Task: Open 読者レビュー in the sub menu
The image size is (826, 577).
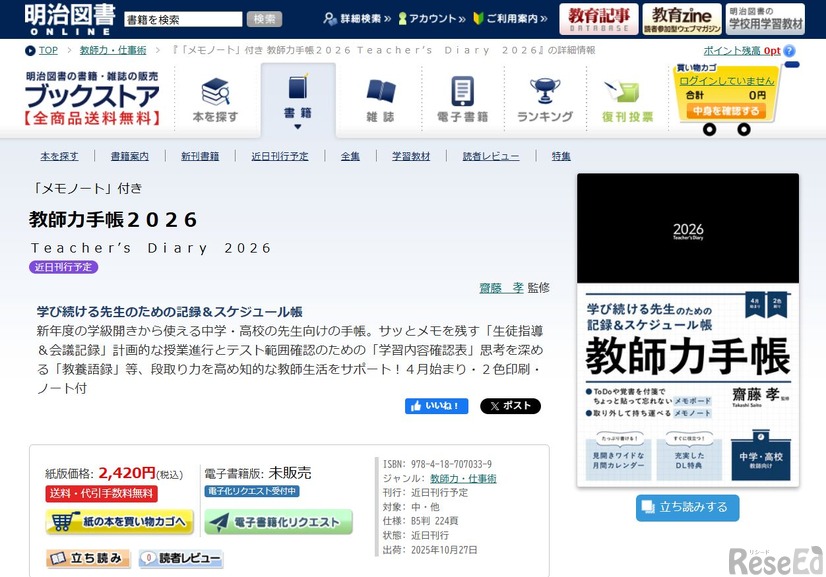Action: [491, 157]
